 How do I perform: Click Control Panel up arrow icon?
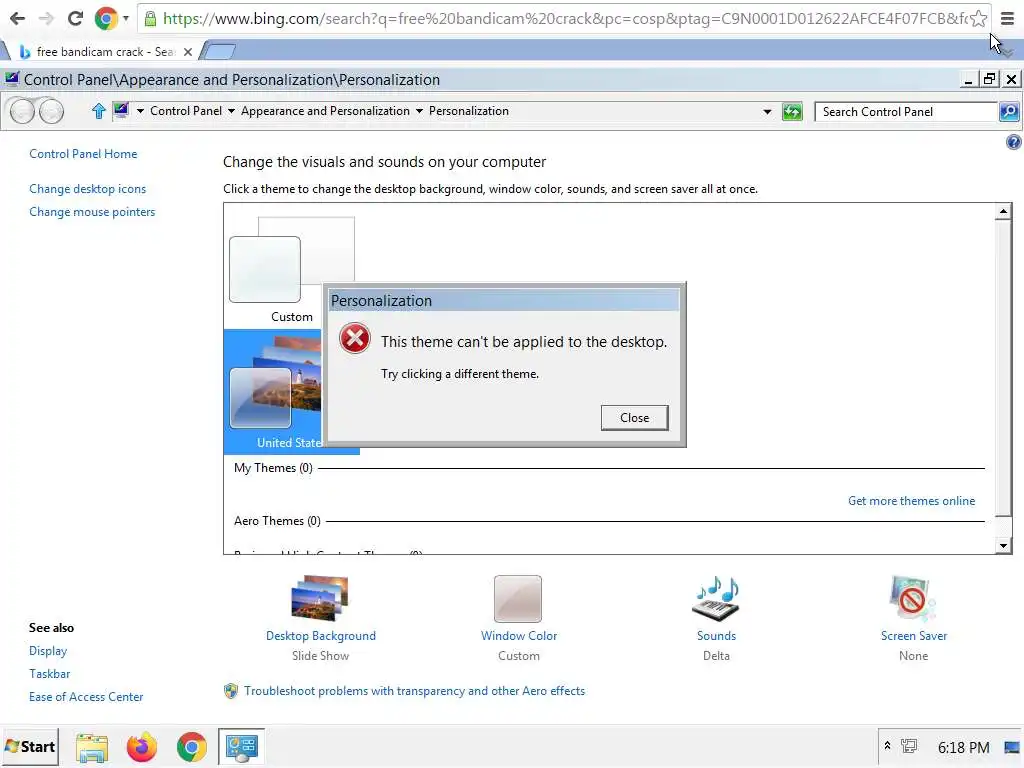tap(99, 111)
